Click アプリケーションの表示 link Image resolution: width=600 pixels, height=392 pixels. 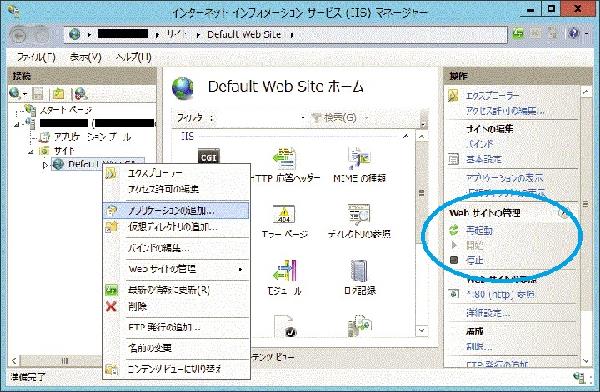(504, 178)
